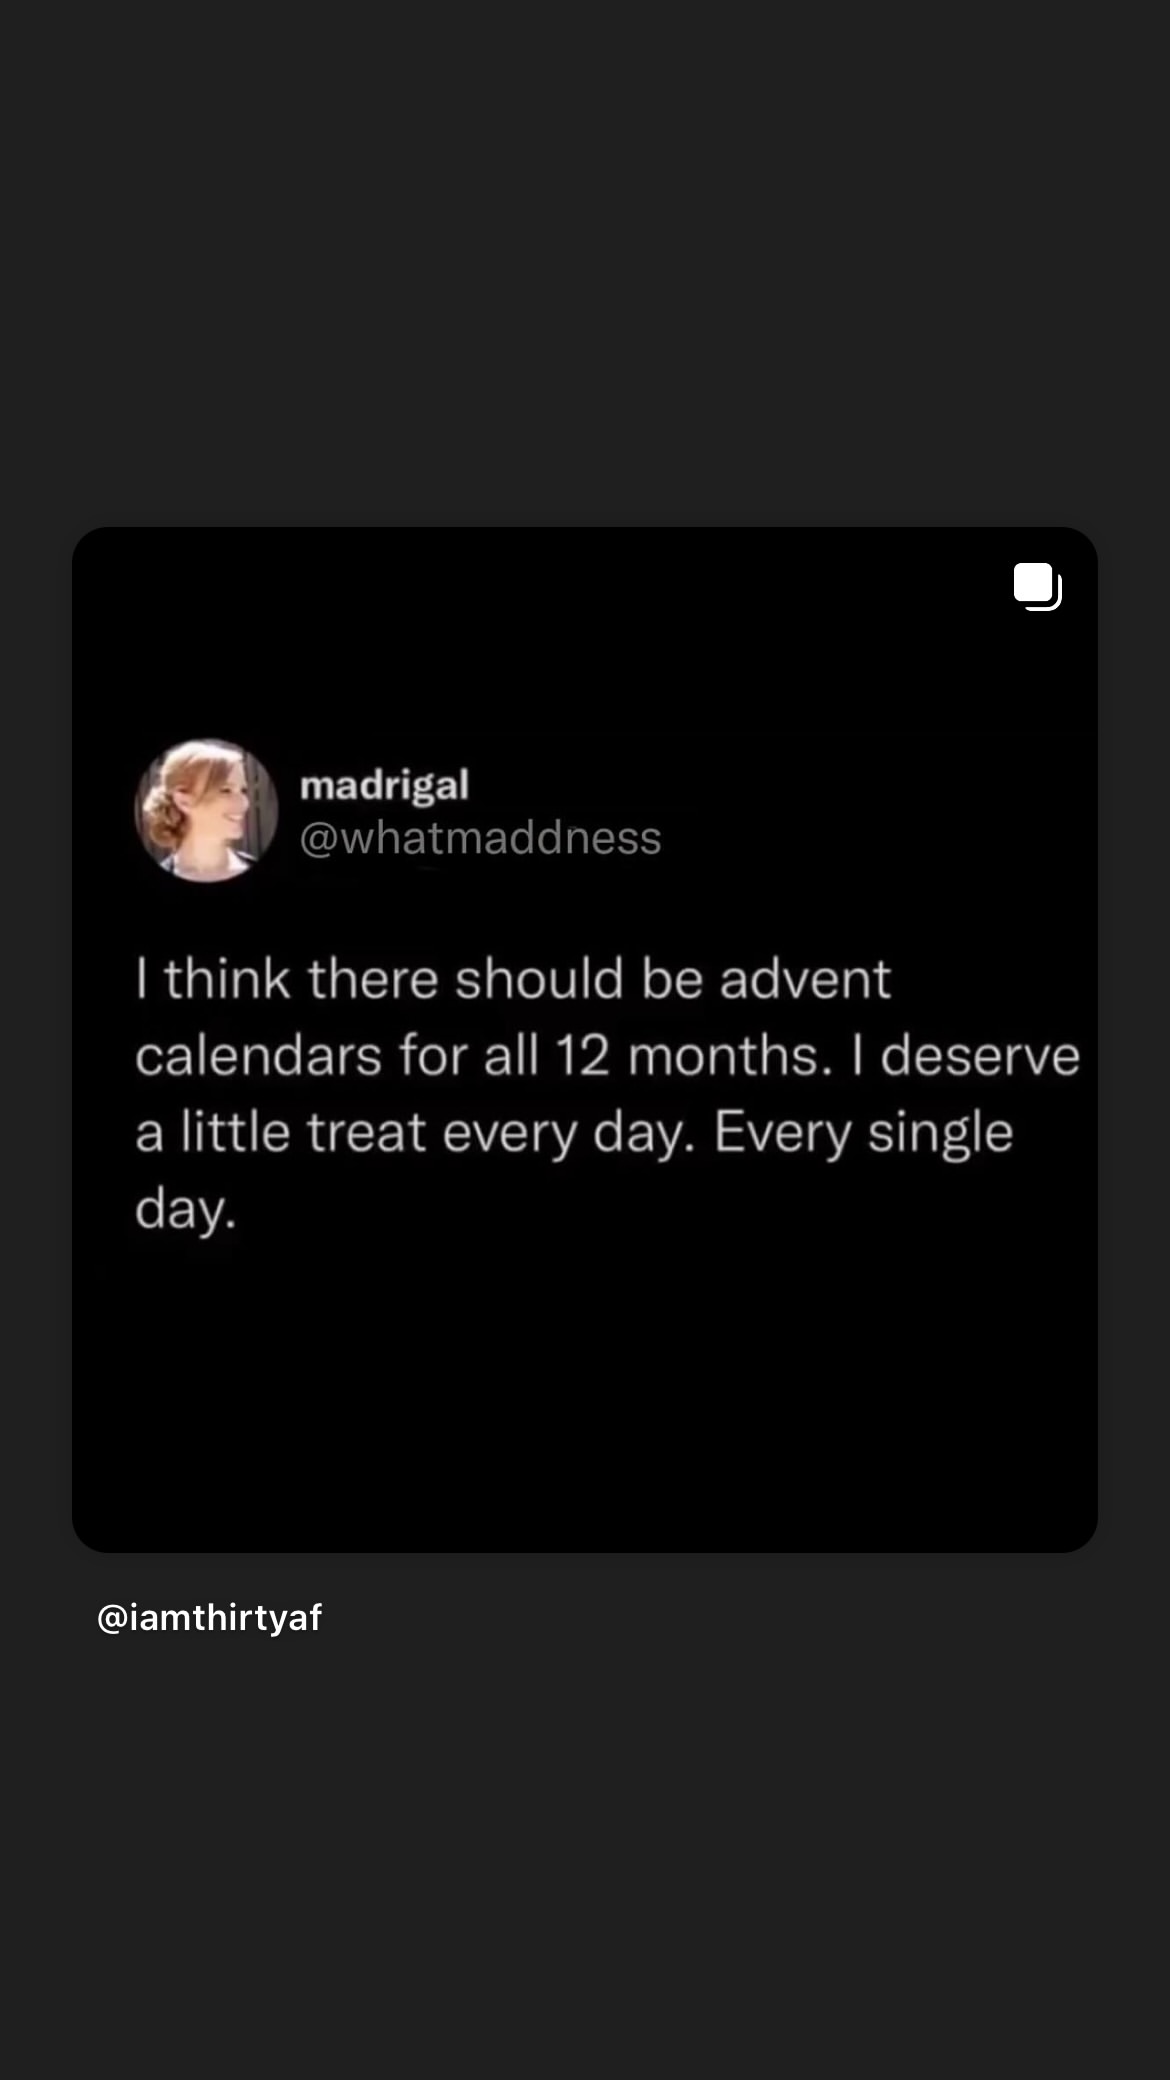1170x2080 pixels.
Task: Select the word "advent" in the tweet
Action: point(805,978)
